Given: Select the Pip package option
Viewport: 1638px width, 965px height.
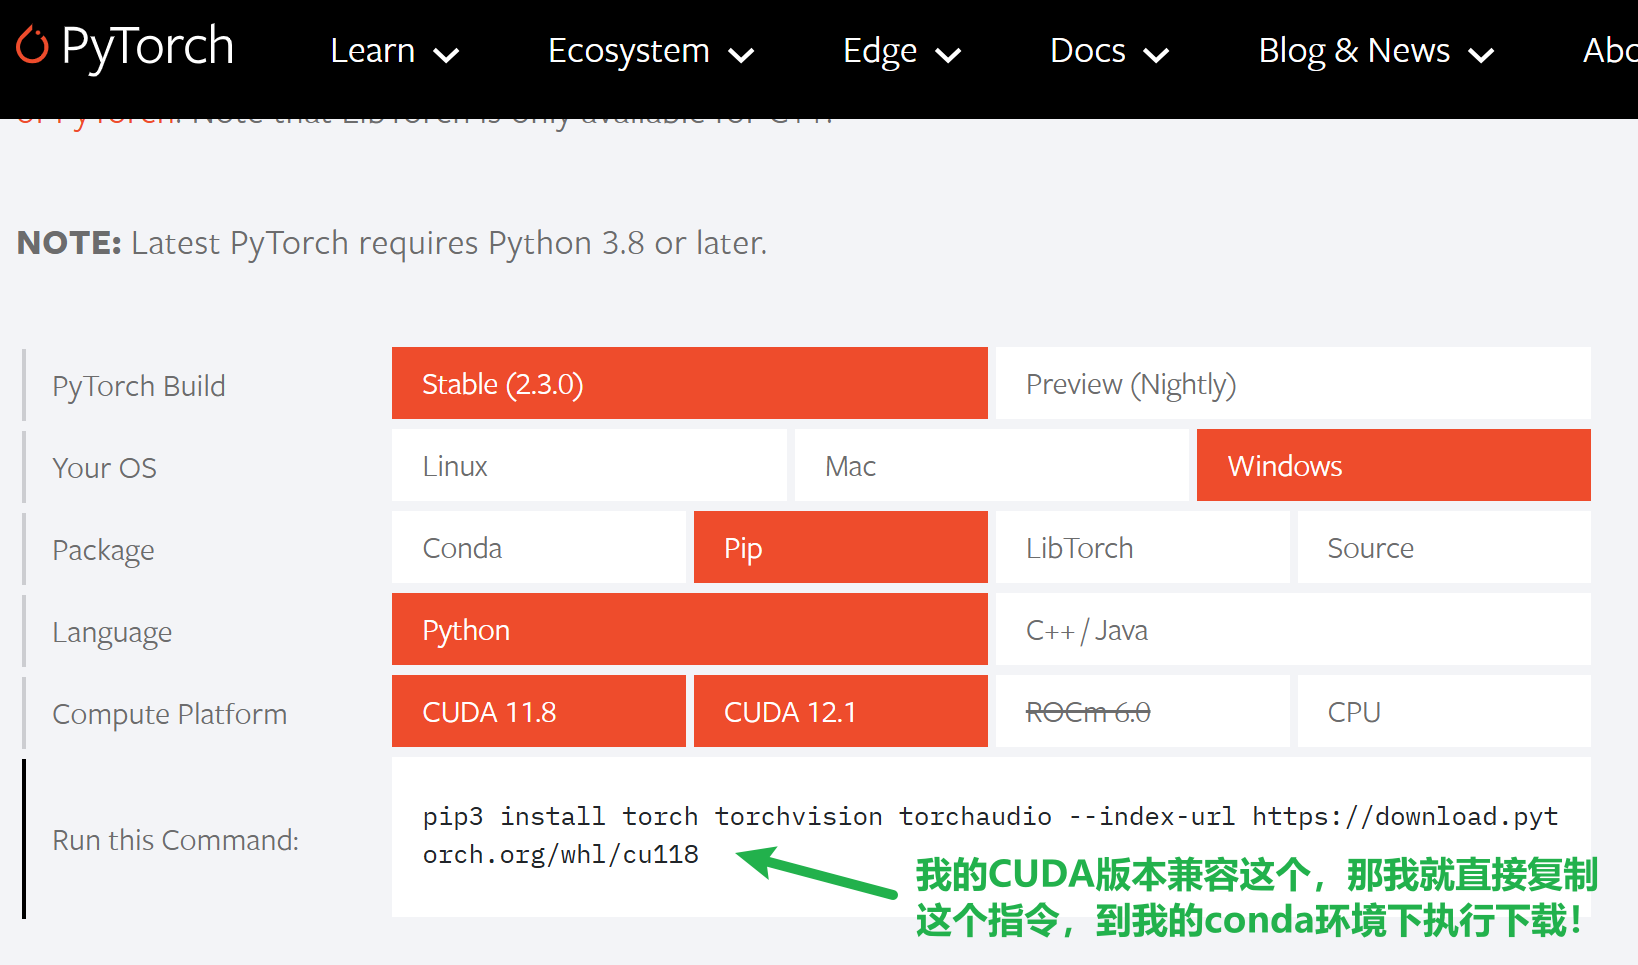Looking at the screenshot, I should pos(840,548).
